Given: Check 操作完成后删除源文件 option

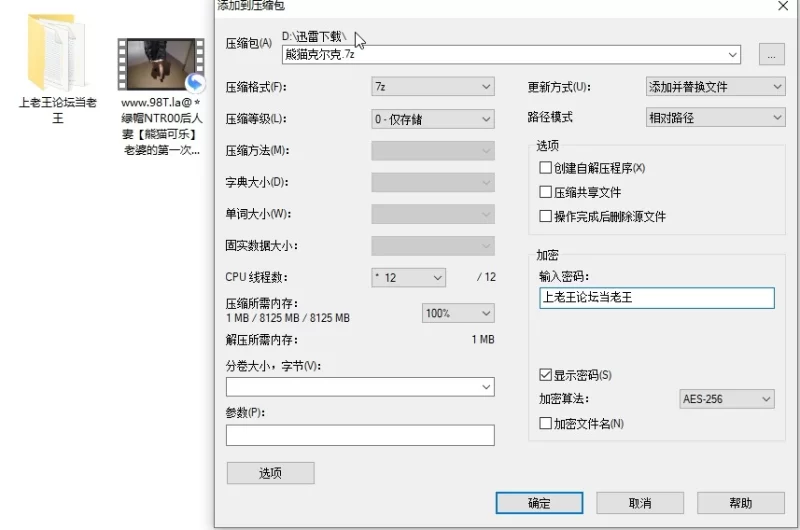Looking at the screenshot, I should point(545,216).
